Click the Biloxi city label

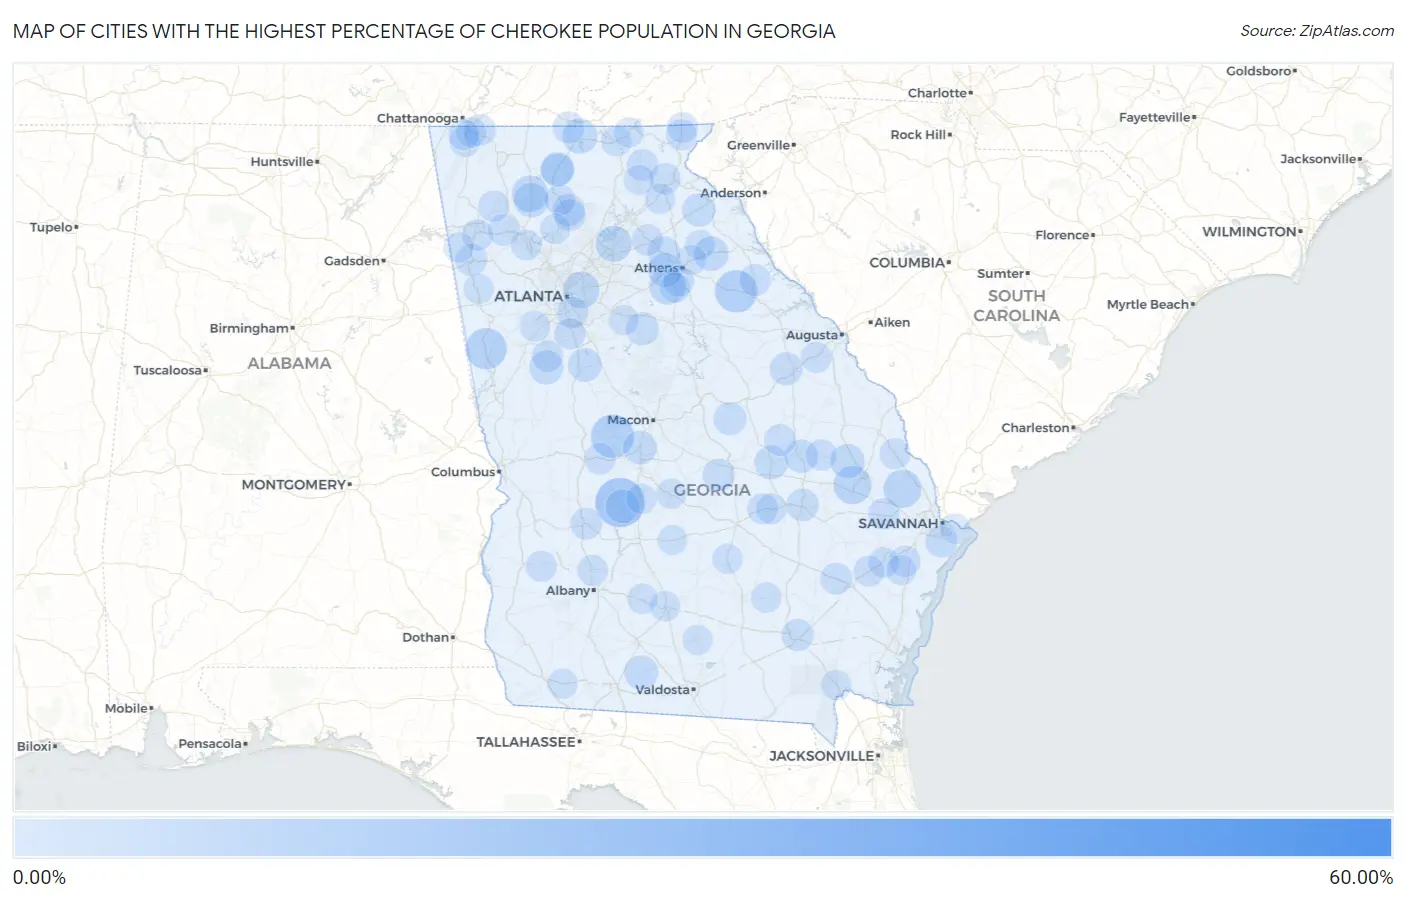click(x=34, y=746)
